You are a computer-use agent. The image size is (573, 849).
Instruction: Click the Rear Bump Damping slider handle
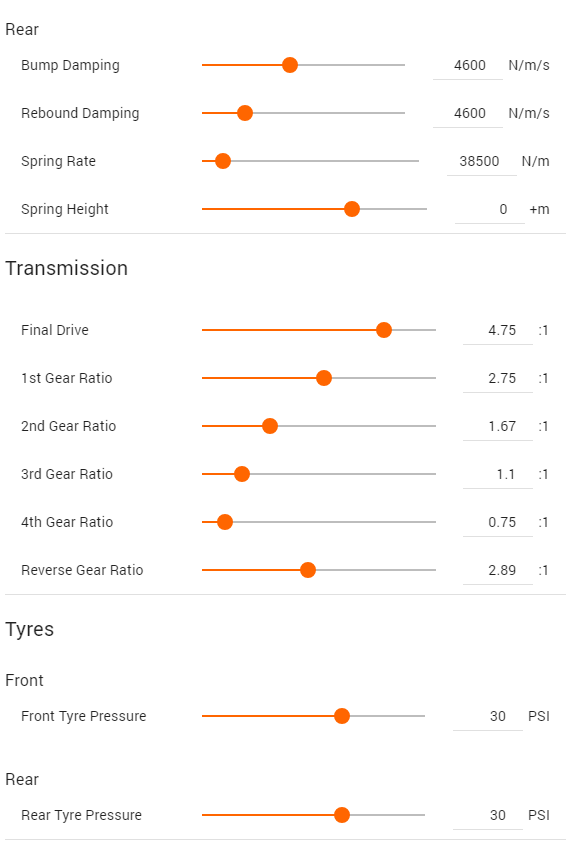click(x=290, y=65)
